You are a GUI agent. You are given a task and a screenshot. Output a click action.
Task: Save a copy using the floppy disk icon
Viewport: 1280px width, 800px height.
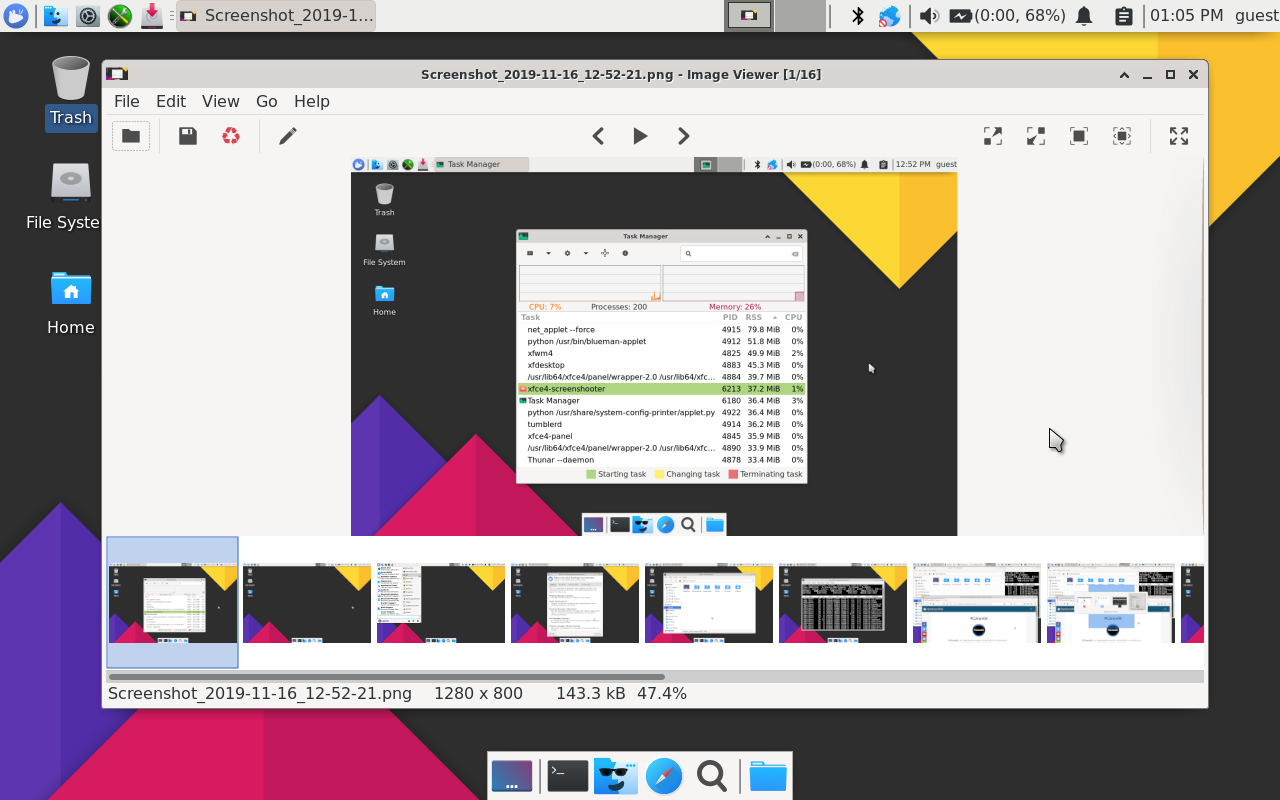pyautogui.click(x=188, y=136)
